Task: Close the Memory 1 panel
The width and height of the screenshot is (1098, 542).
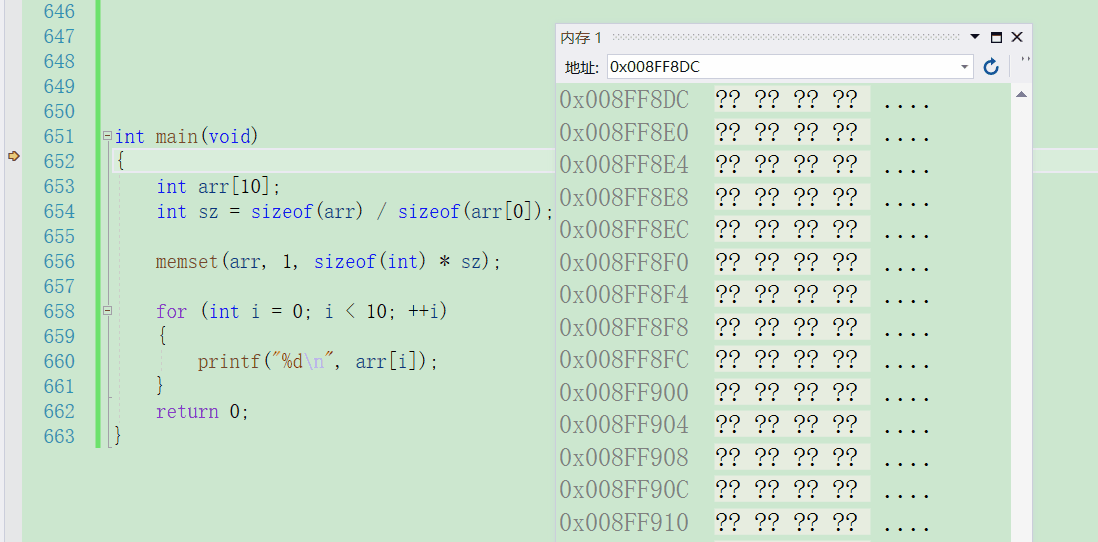Action: [1017, 37]
